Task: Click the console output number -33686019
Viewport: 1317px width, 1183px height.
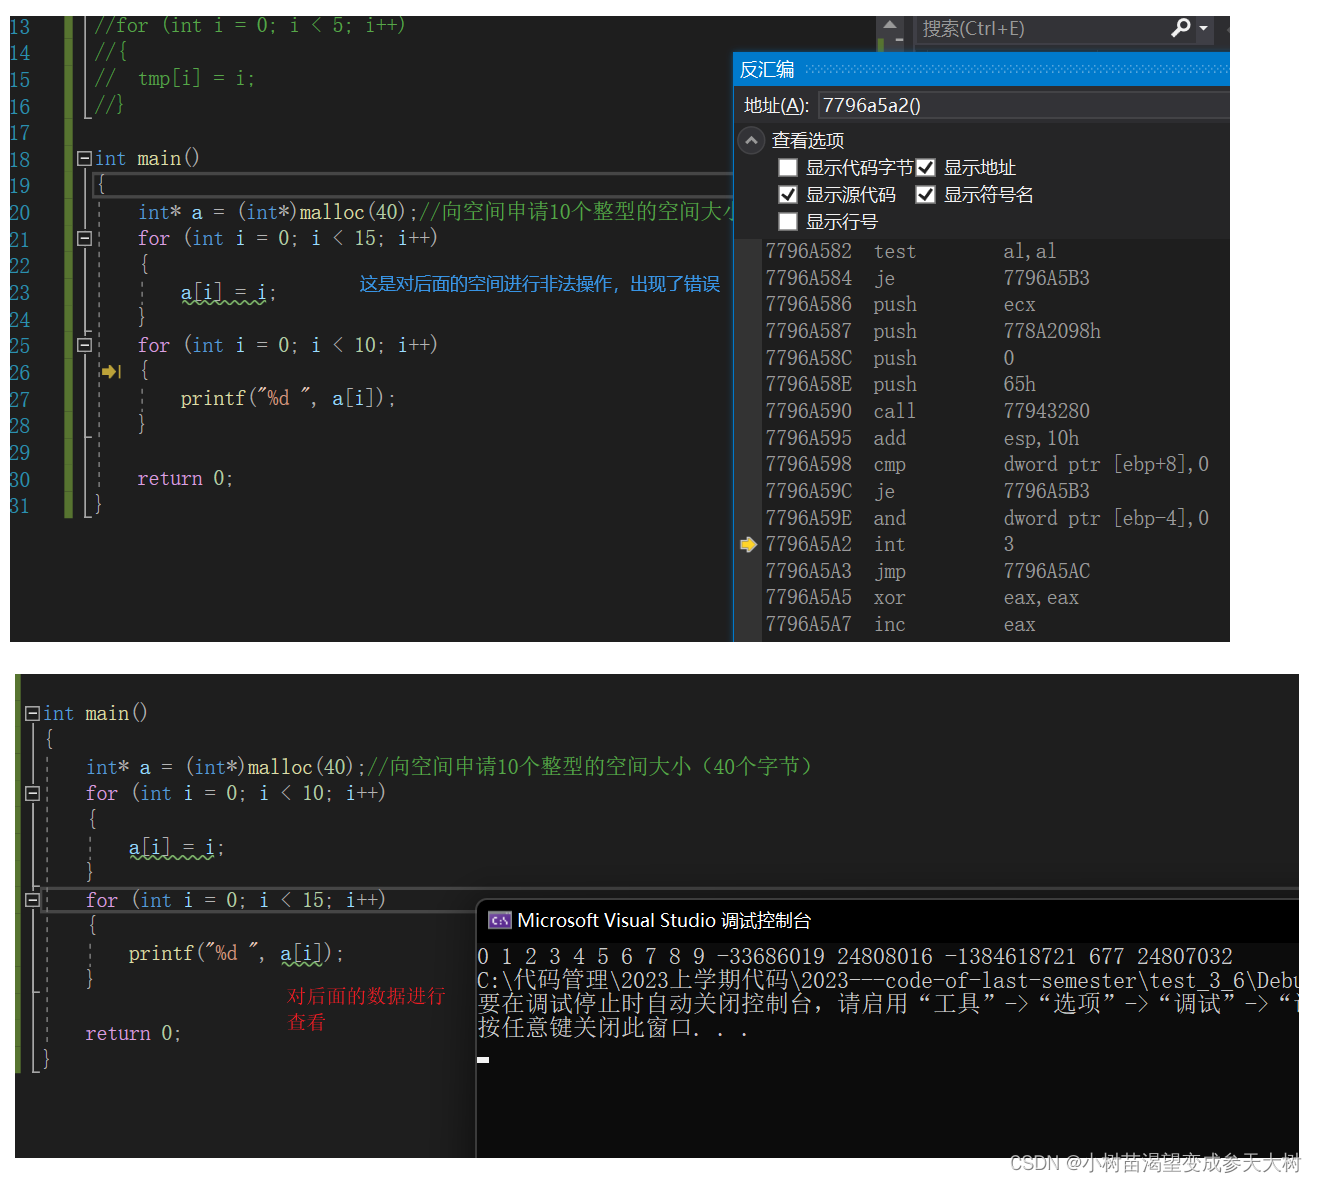Action: coord(770,956)
